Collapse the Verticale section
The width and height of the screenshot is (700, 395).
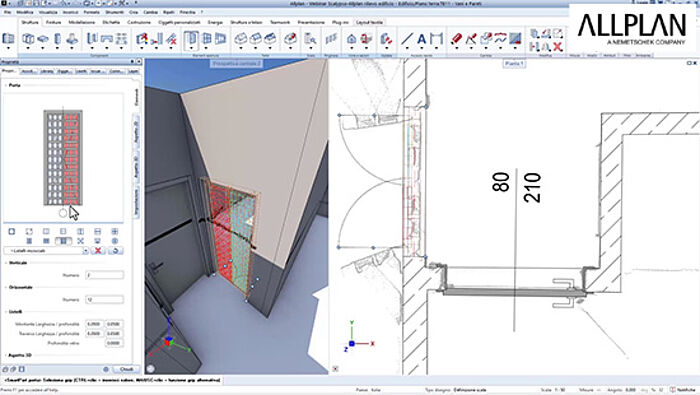click(6, 263)
